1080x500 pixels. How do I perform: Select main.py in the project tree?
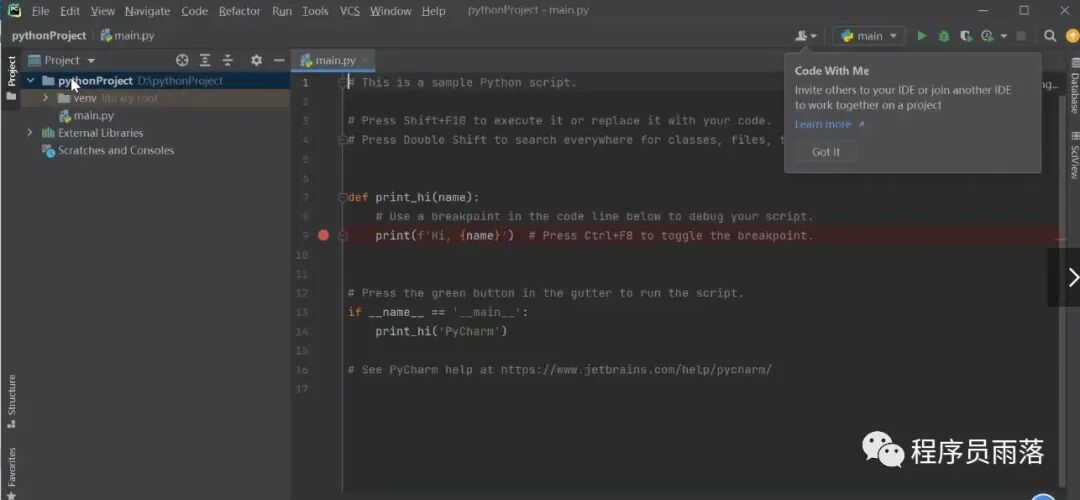[x=94, y=116]
